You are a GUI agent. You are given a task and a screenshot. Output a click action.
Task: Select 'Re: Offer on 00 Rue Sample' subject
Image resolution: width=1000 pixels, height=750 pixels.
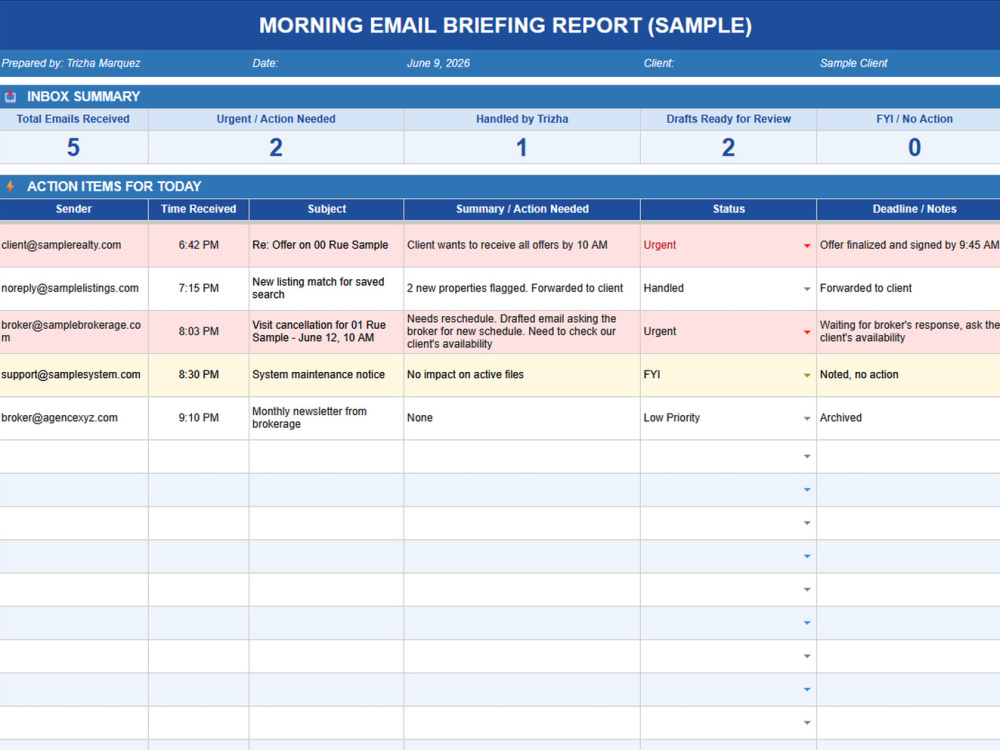tap(327, 246)
